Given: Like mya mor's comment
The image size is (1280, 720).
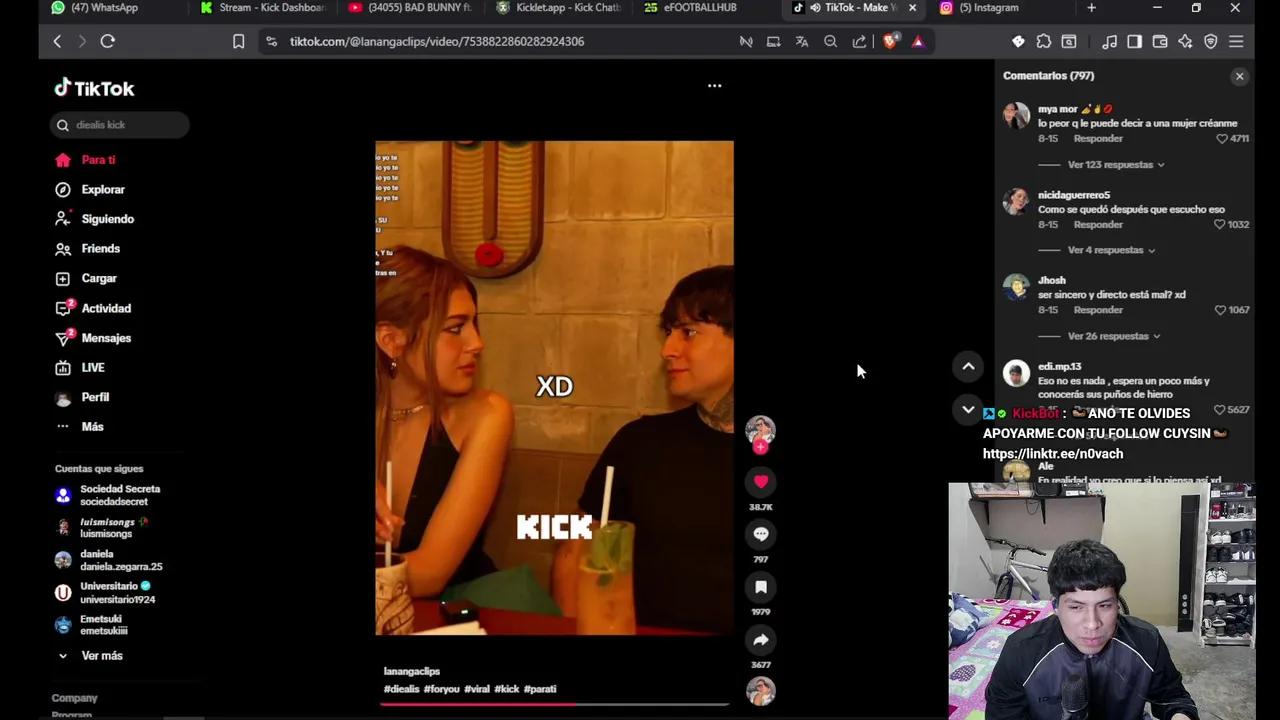Looking at the screenshot, I should (1221, 139).
